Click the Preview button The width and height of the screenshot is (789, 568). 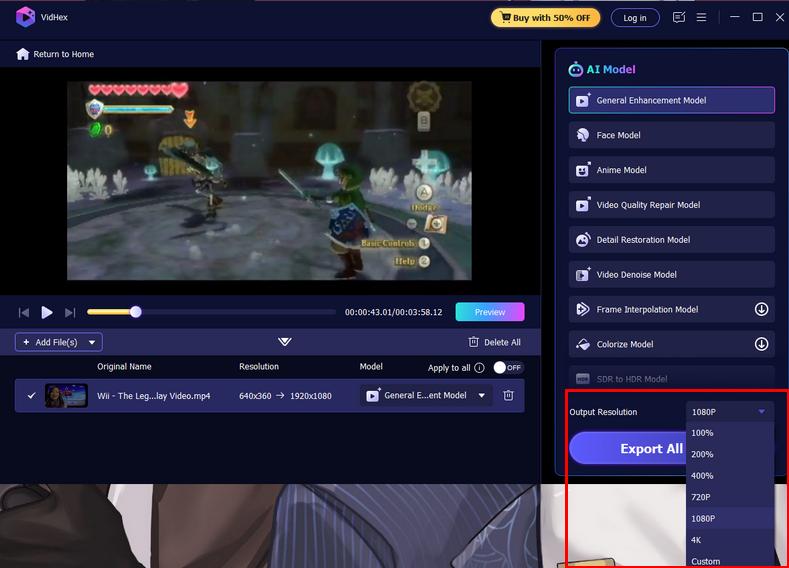tap(489, 312)
